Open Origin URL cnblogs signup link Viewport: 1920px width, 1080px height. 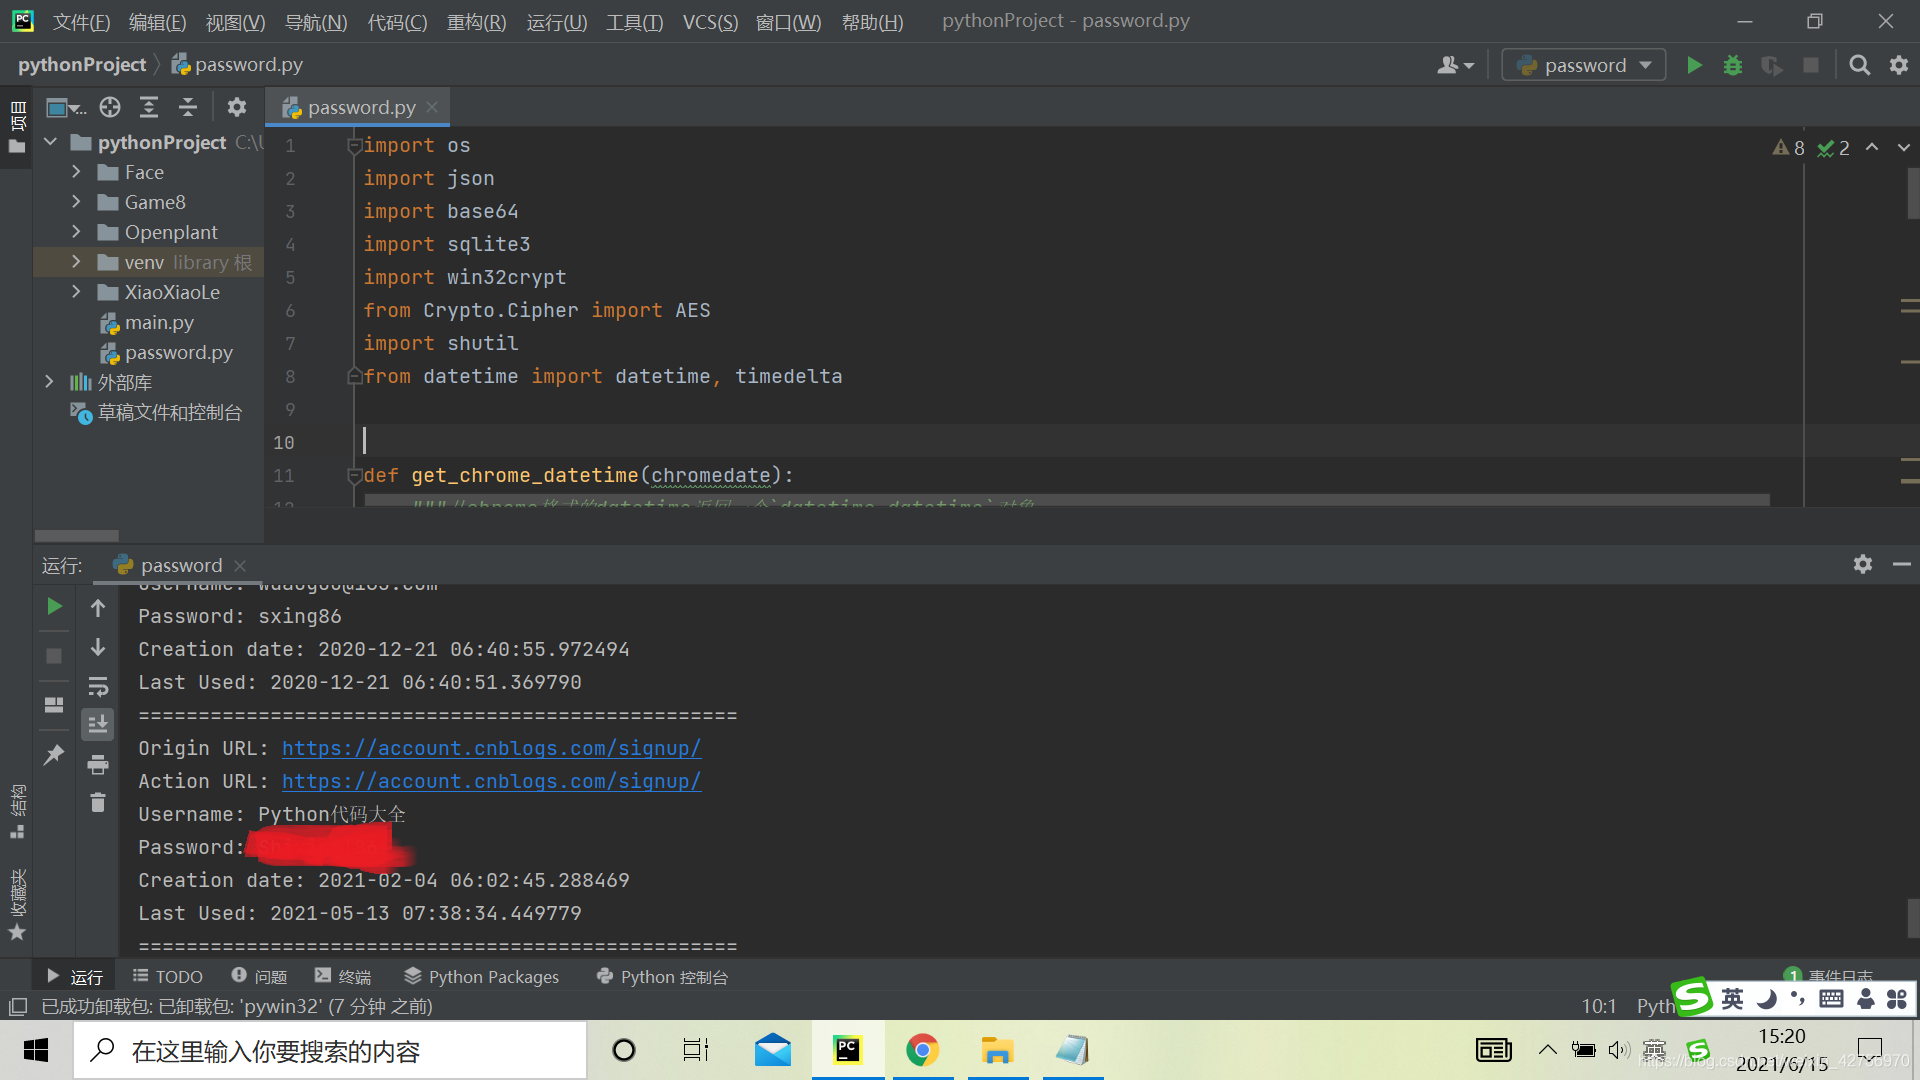coord(491,748)
